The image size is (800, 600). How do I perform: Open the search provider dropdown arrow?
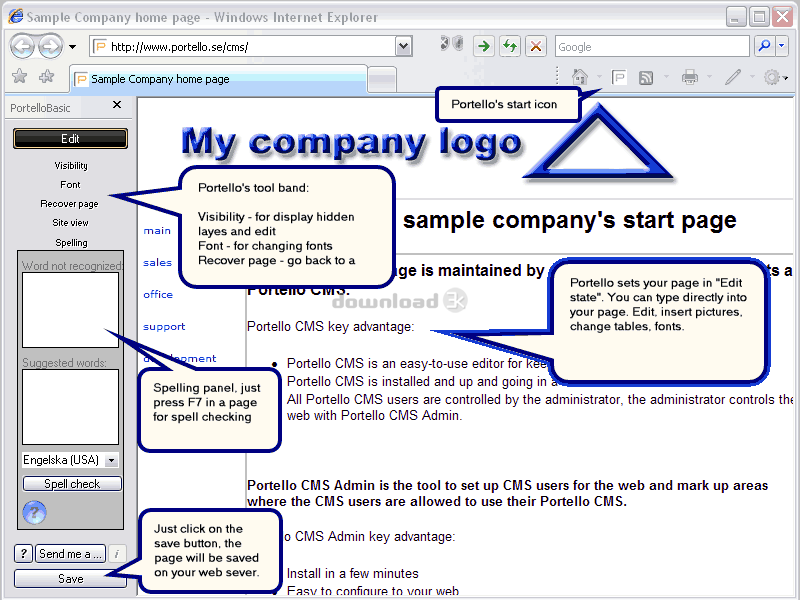(x=781, y=46)
